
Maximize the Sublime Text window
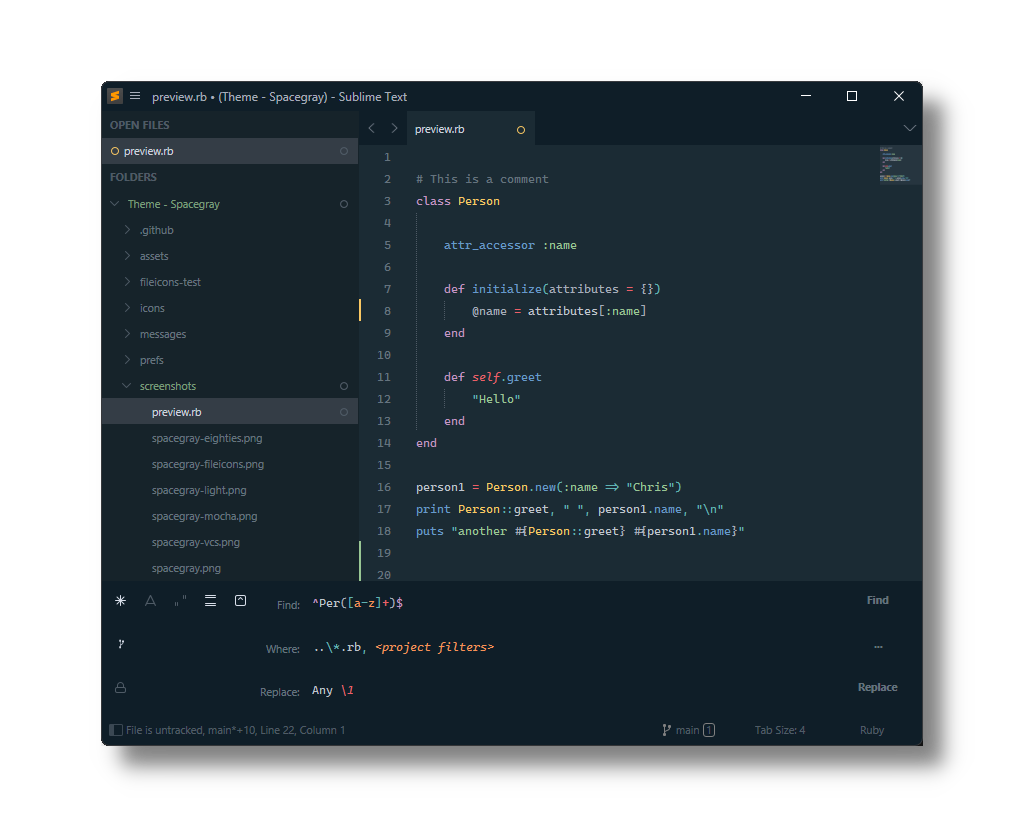point(852,96)
